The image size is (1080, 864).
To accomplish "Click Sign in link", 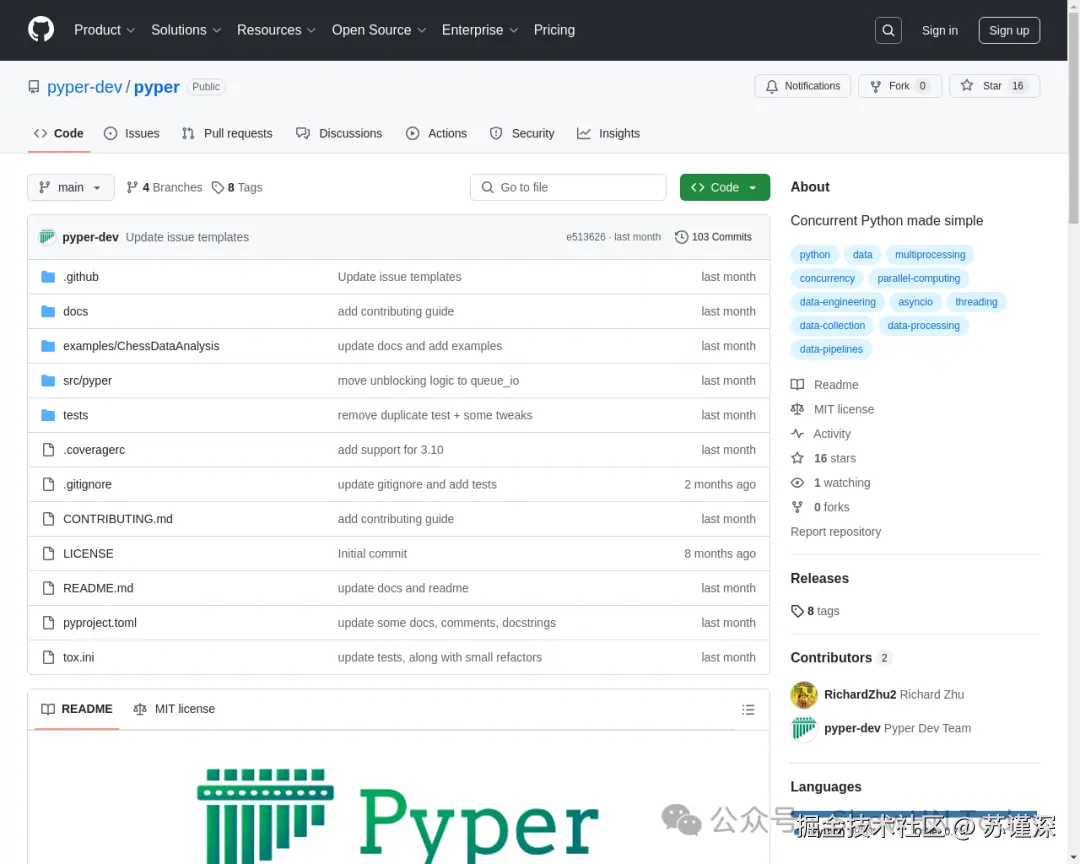I will [939, 30].
